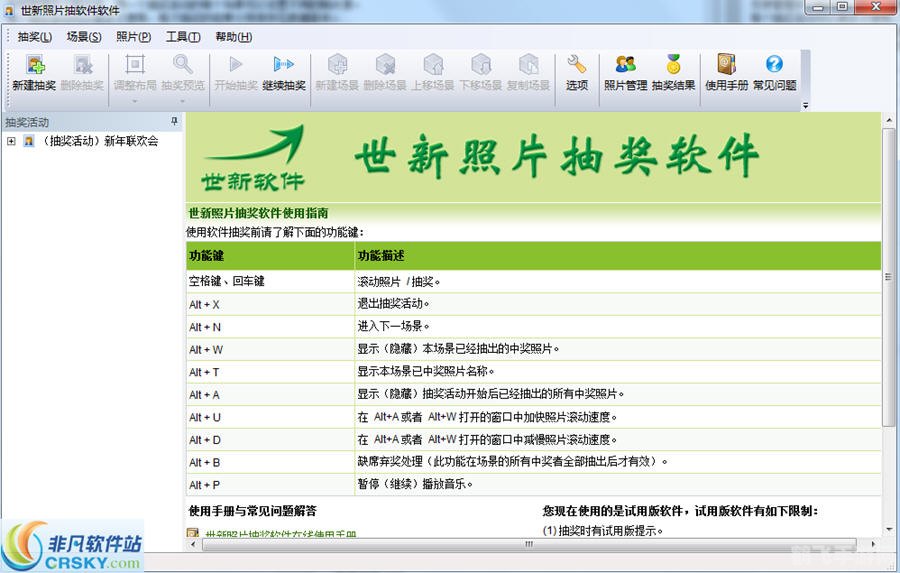Select the 调整布局 toolbar icon
Image resolution: width=900 pixels, height=573 pixels.
click(135, 64)
